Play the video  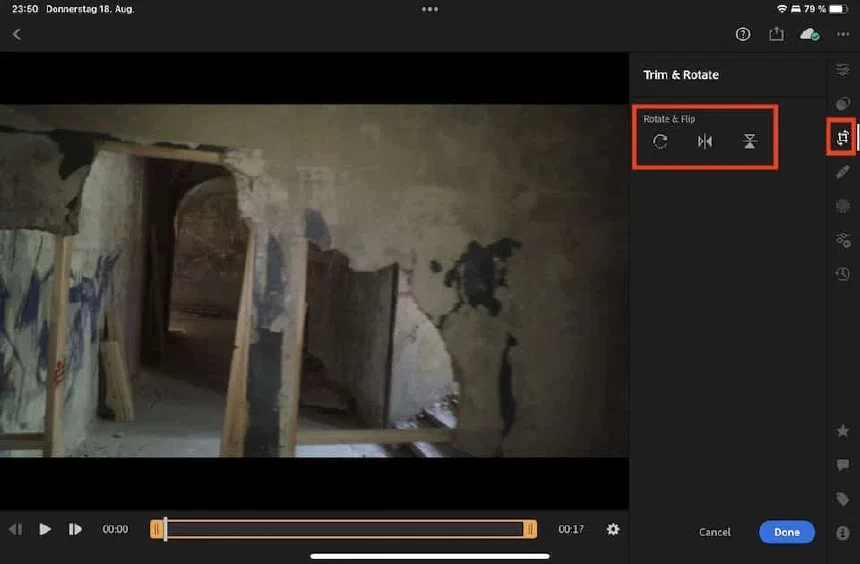coord(45,529)
